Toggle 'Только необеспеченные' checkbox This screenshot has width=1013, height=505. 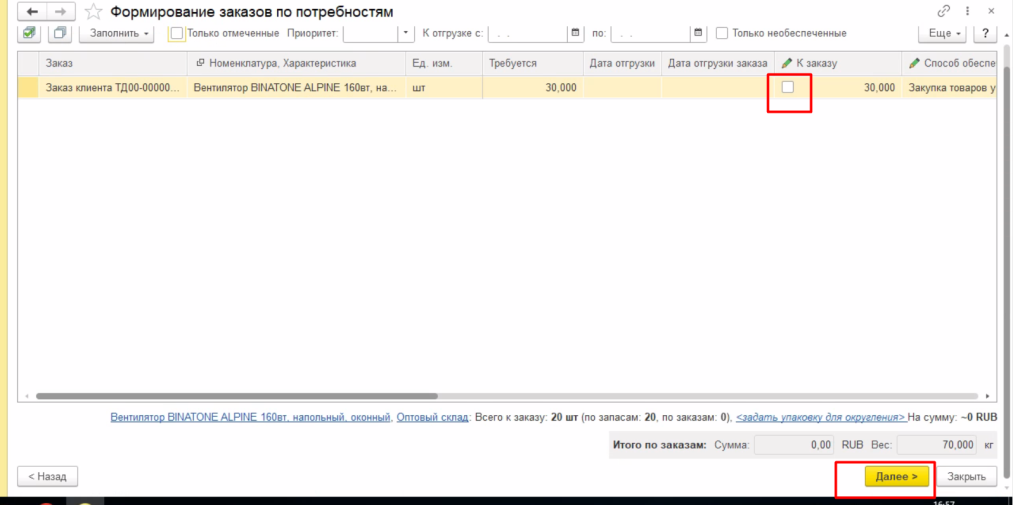[722, 33]
